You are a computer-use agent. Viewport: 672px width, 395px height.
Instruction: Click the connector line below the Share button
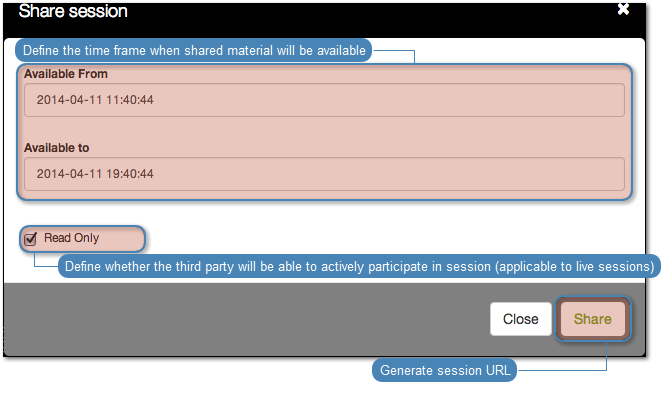(x=606, y=356)
